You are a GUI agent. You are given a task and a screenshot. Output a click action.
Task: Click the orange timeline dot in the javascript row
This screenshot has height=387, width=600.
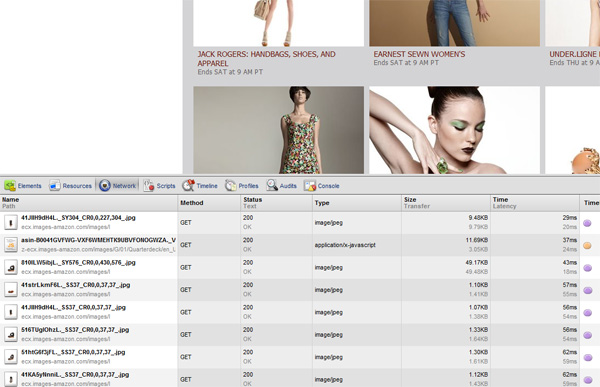coord(587,245)
